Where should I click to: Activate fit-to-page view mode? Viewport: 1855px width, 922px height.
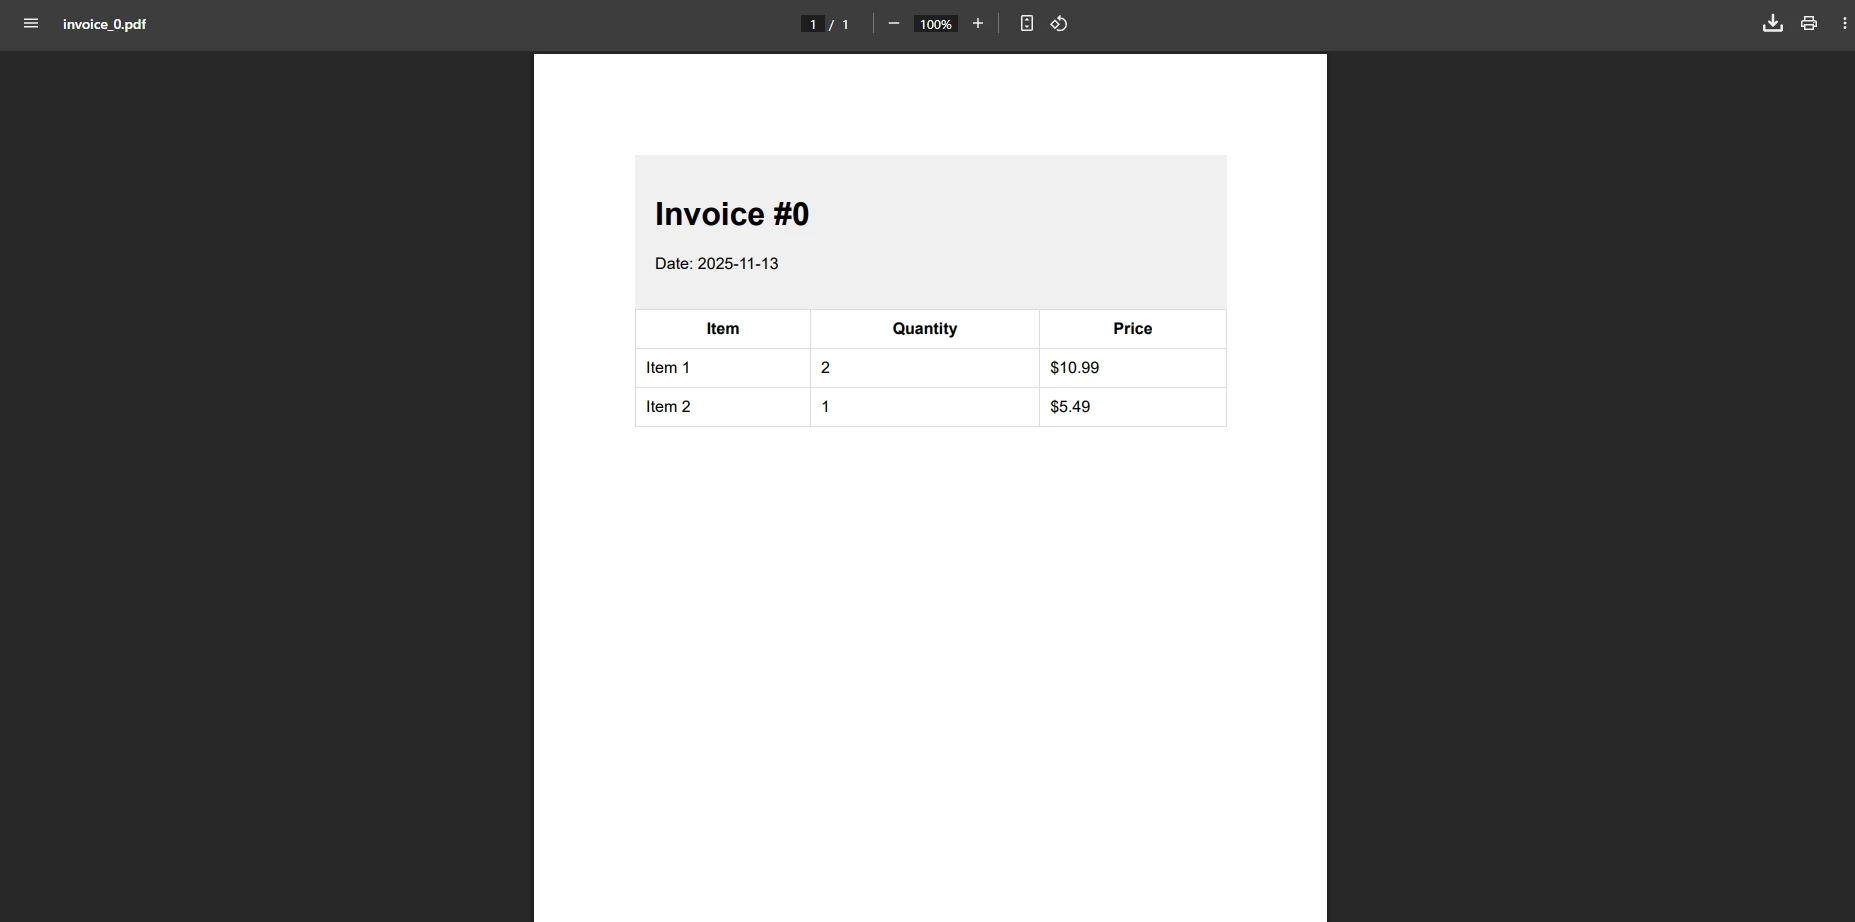point(1027,23)
